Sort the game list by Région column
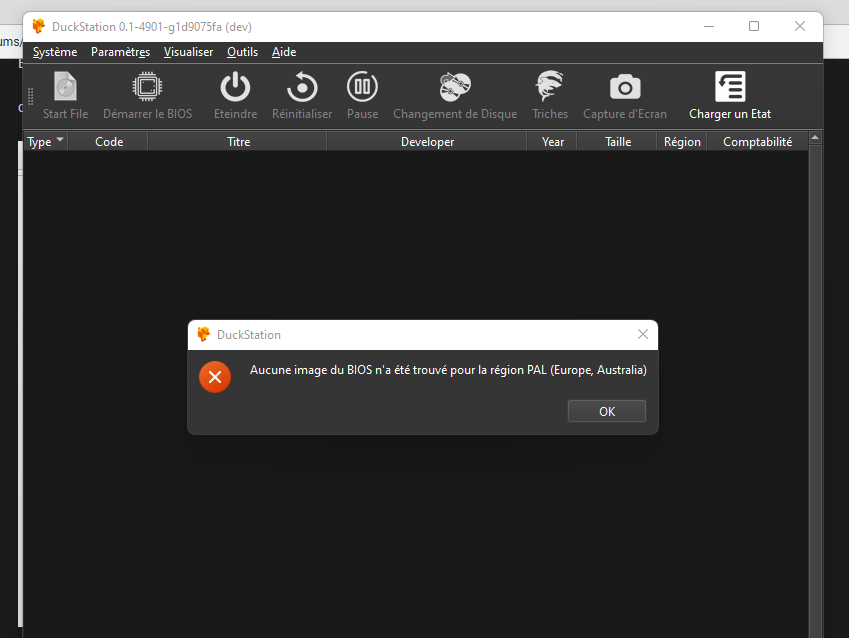Viewport: 849px width, 638px height. coord(682,141)
